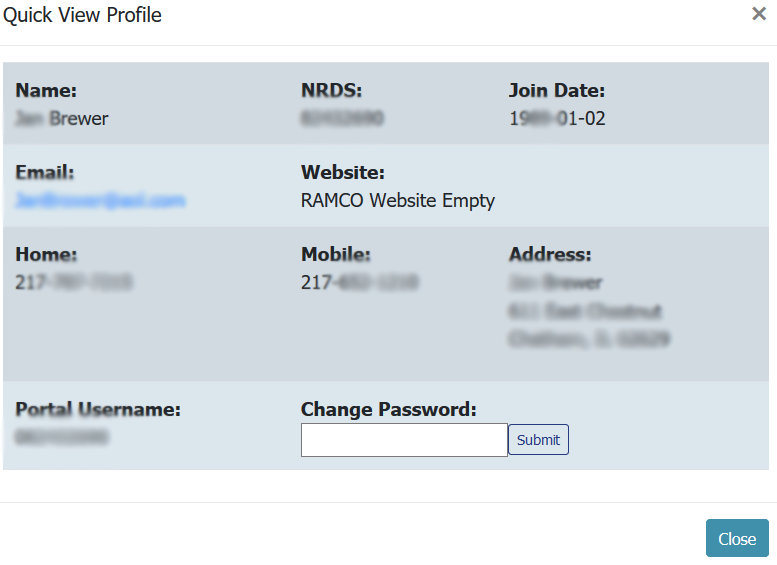Select the Website label
The height and width of the screenshot is (565, 777).
click(342, 172)
